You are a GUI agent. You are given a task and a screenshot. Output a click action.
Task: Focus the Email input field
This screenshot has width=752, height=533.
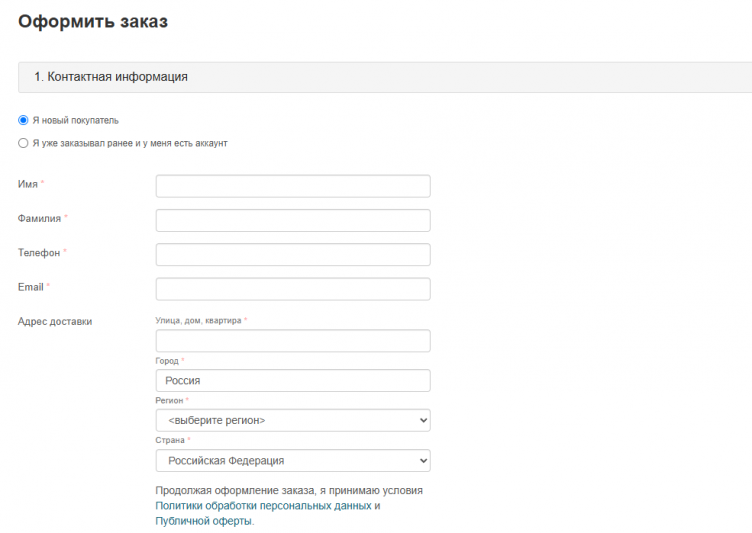pos(293,289)
